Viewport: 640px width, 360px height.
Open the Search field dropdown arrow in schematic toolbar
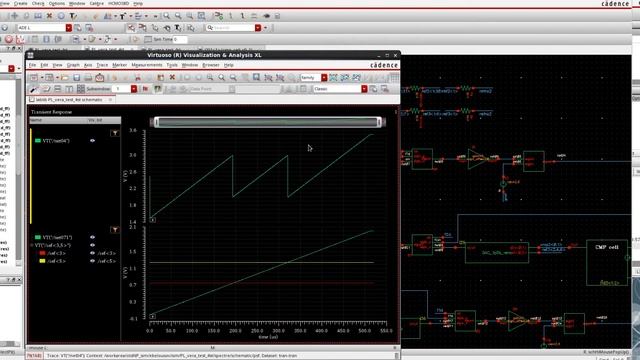[258, 28]
